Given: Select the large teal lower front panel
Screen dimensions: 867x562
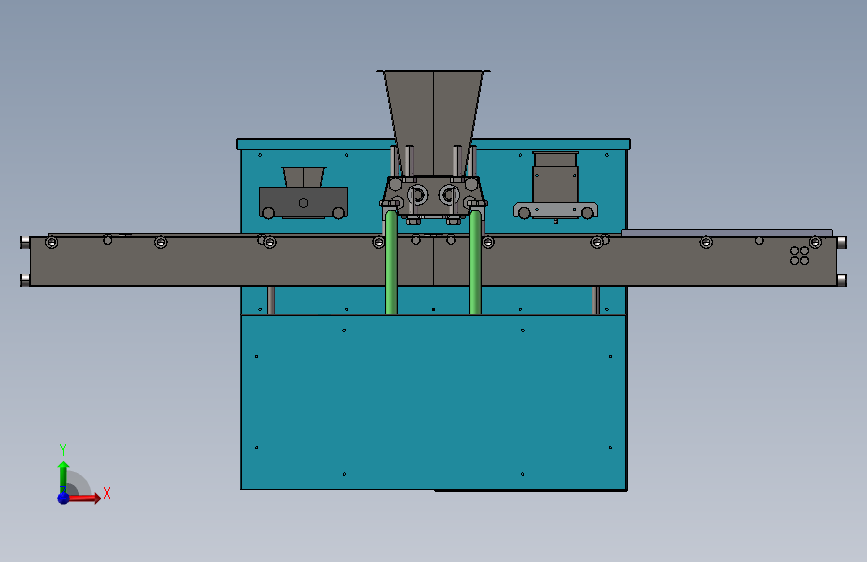Looking at the screenshot, I should (x=434, y=402).
